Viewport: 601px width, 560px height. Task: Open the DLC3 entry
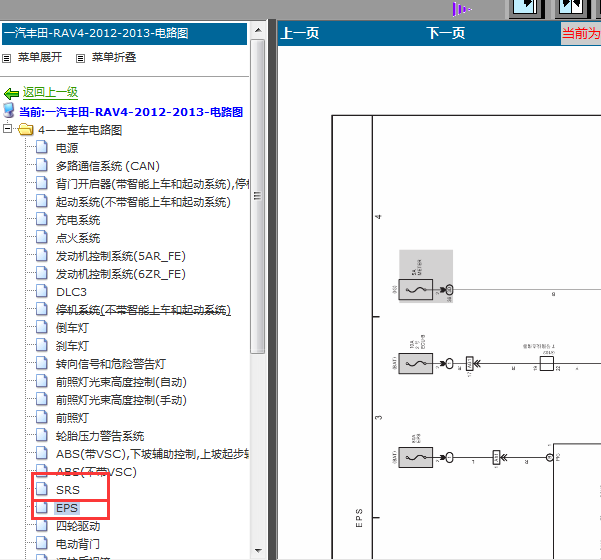pos(71,292)
